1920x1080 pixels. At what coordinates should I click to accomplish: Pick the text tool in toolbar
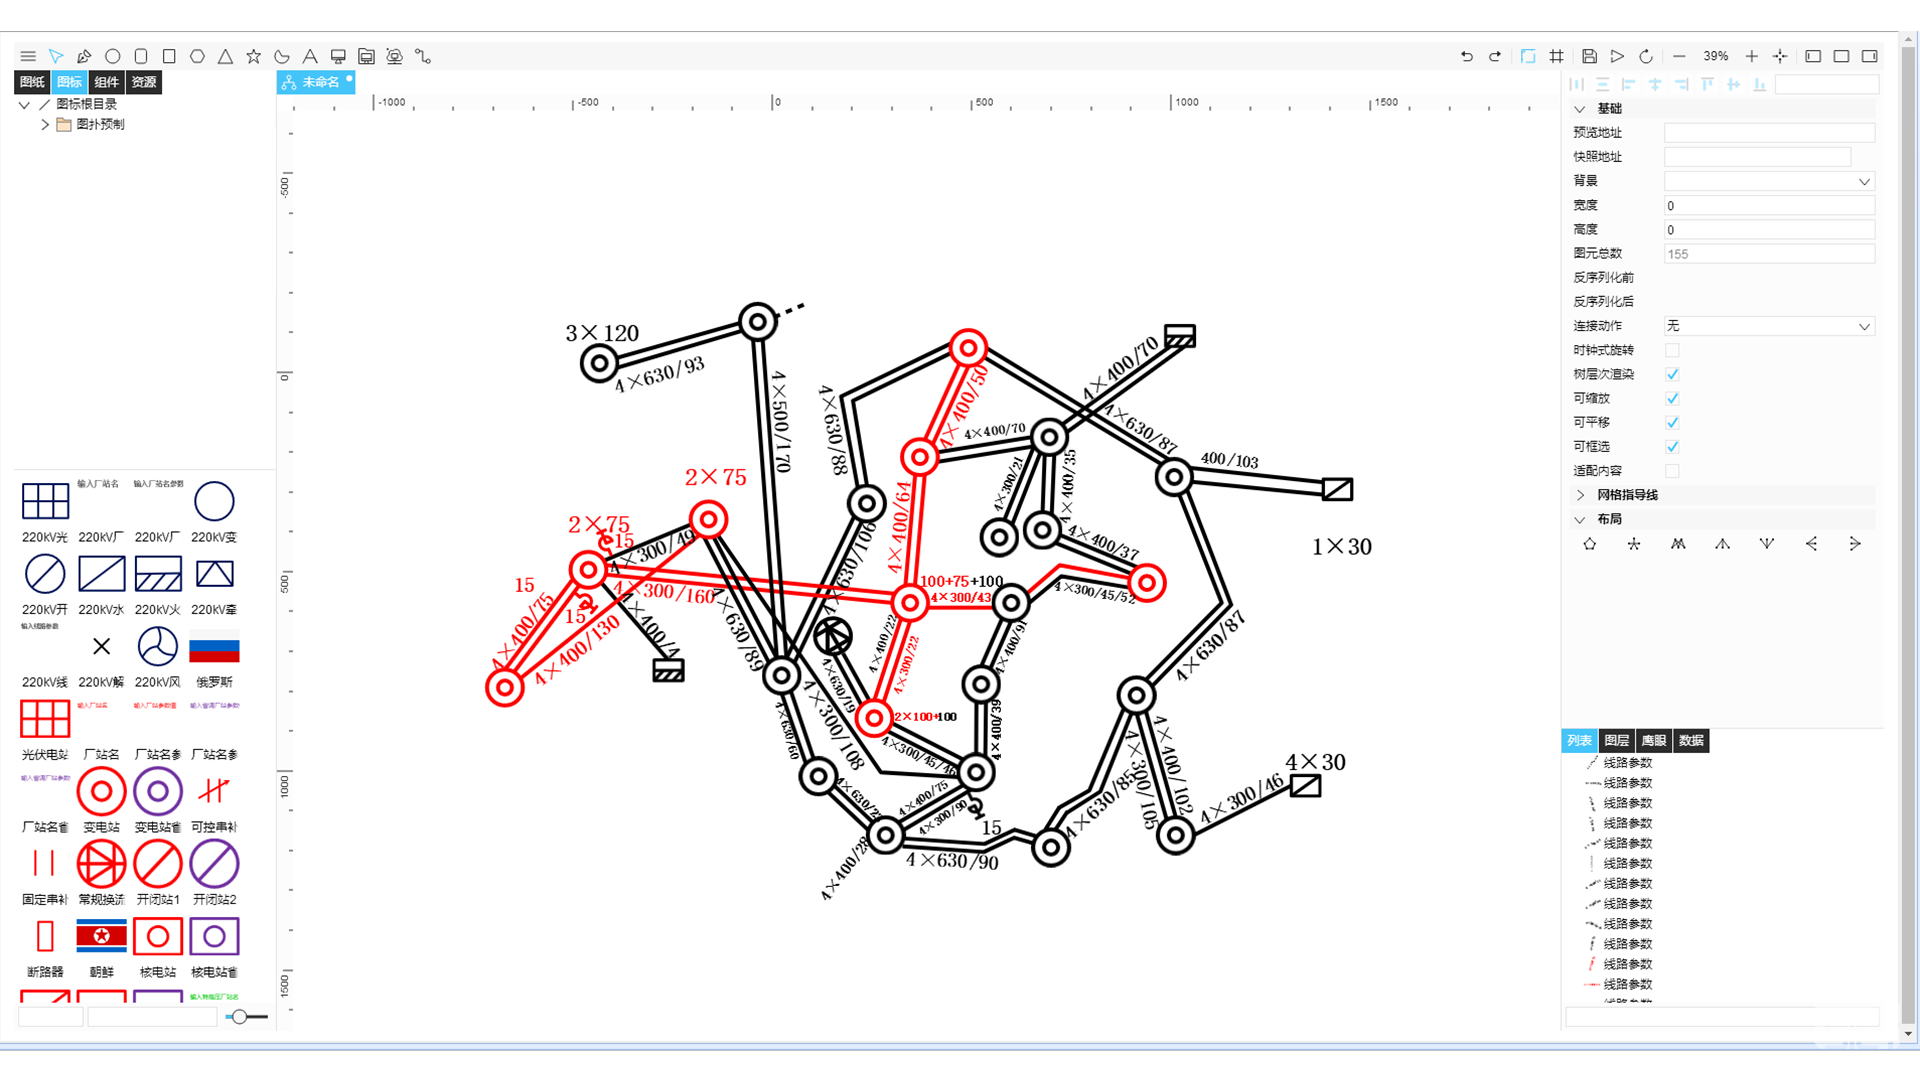click(x=310, y=57)
